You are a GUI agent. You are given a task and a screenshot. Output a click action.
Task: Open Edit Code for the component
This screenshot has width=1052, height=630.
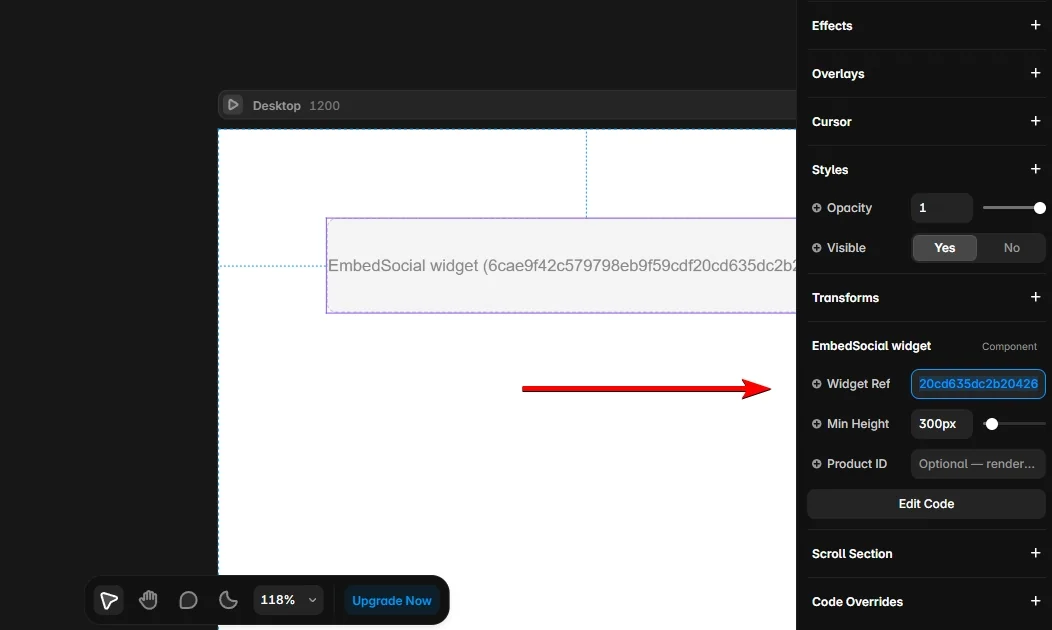tap(926, 504)
